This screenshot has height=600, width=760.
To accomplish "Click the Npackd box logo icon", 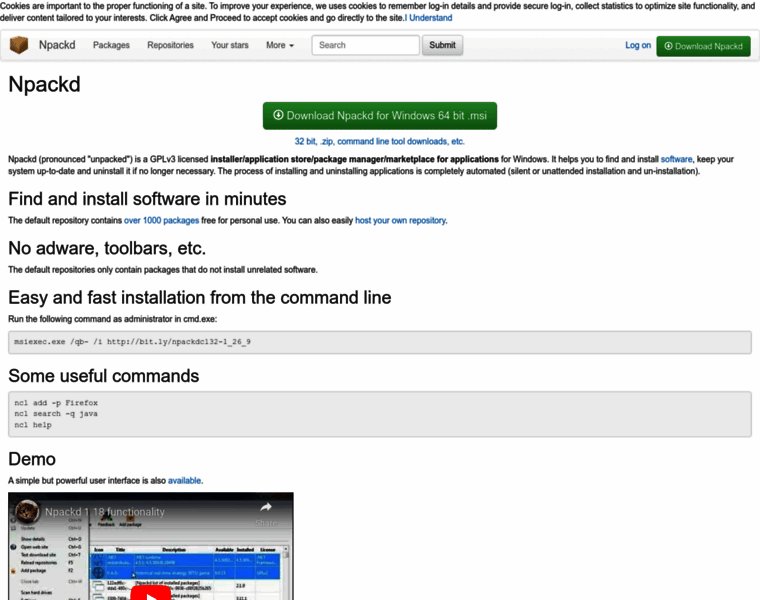I will (19, 45).
